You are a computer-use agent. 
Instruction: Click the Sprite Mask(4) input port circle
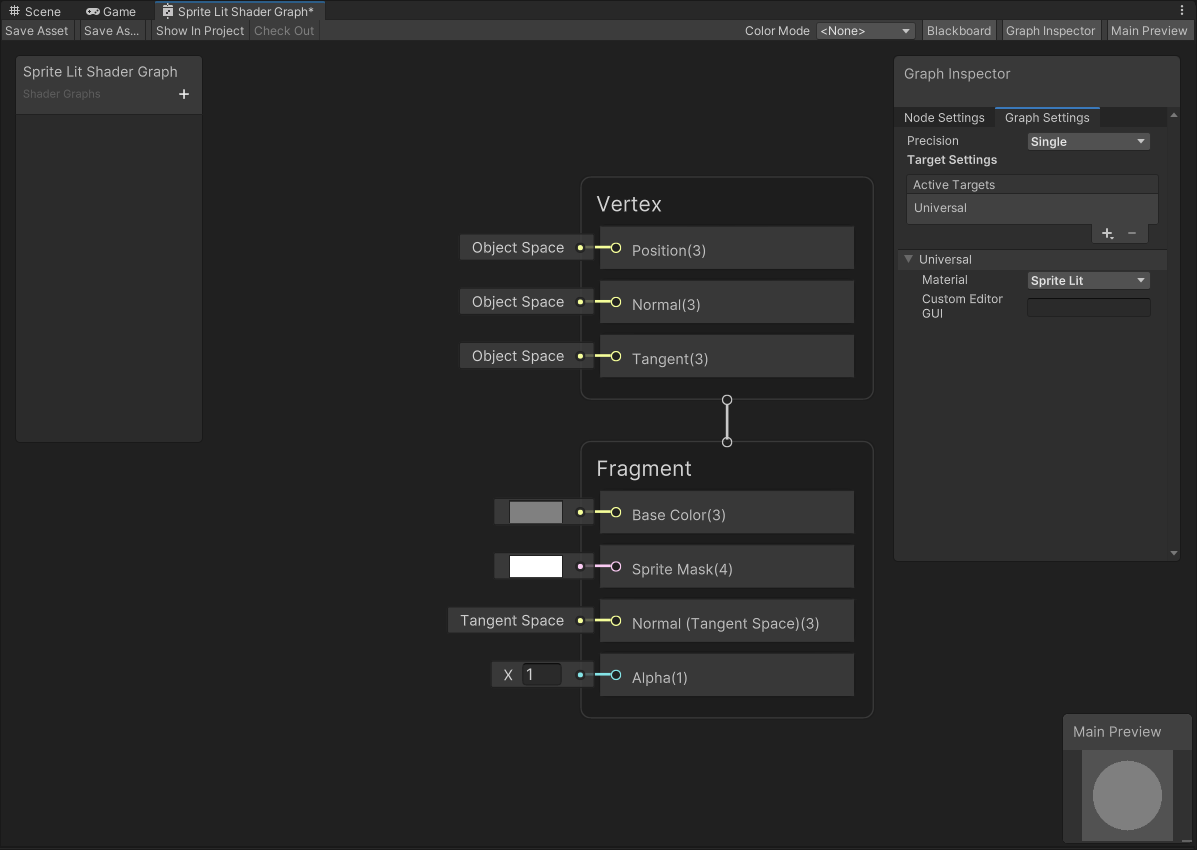pyautogui.click(x=616, y=567)
